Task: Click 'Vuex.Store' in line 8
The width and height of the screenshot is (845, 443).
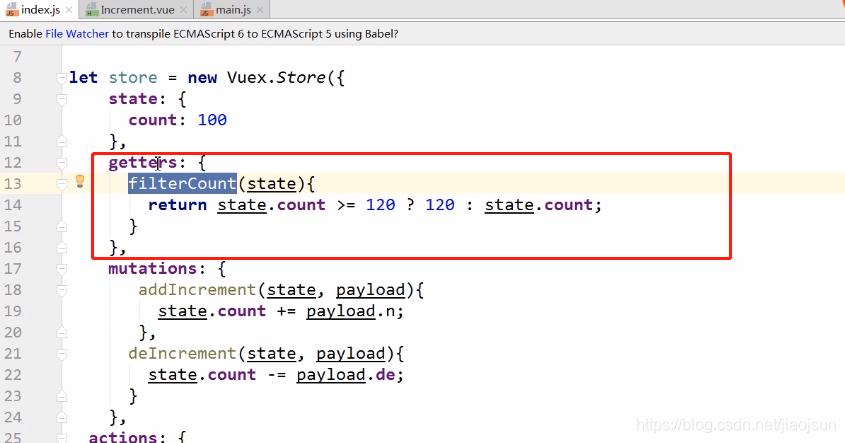Action: (x=276, y=78)
